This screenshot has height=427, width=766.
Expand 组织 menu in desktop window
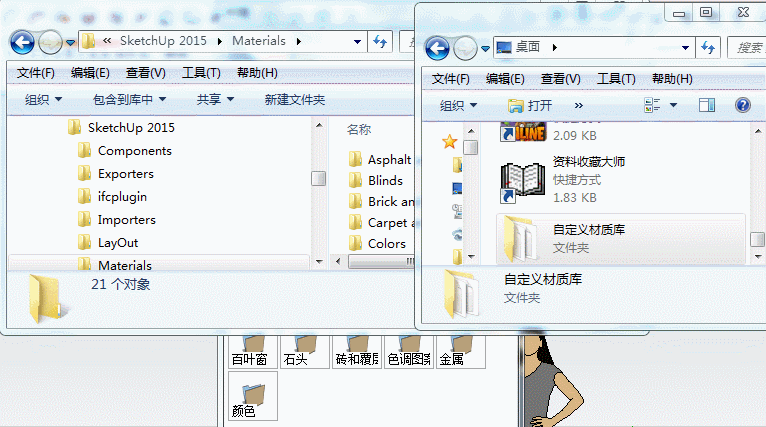[x=458, y=106]
